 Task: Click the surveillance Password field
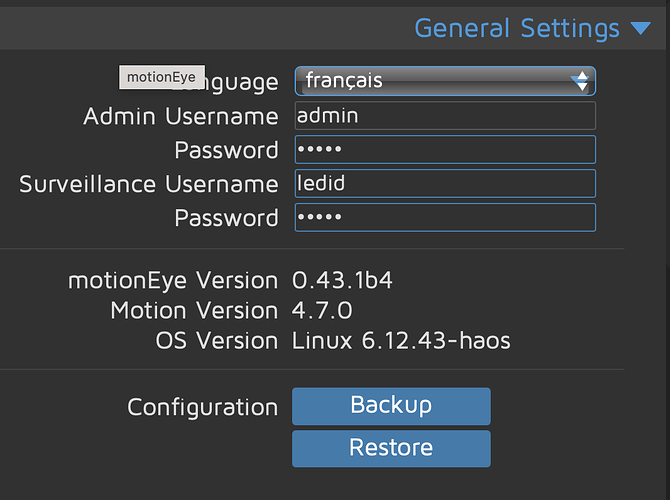[x=445, y=218]
